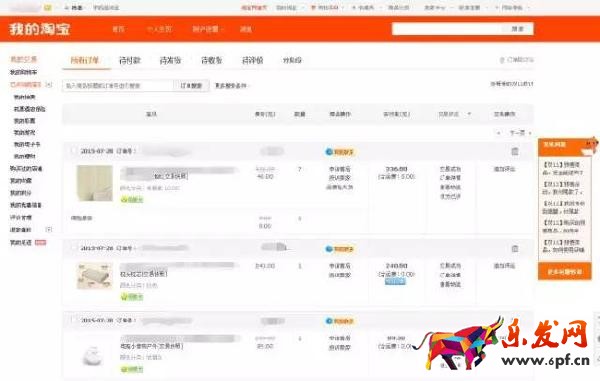Screen dimensions: 600x381
Task: Switch to the 待收货 tab
Action: pos(212,60)
